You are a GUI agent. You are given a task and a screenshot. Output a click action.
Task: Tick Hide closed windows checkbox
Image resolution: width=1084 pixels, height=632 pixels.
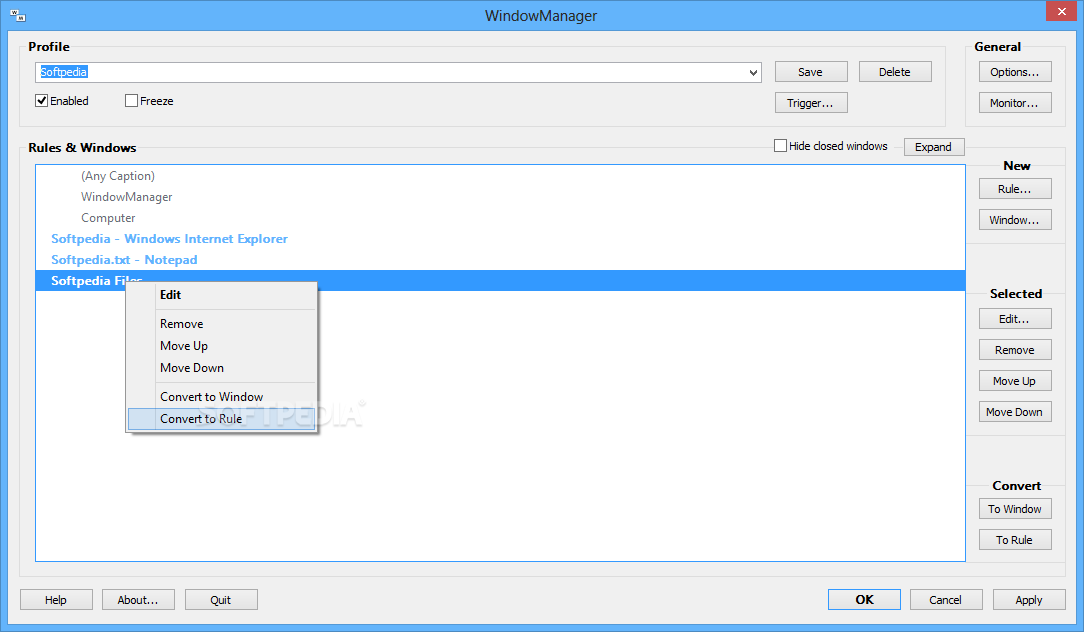[780, 146]
